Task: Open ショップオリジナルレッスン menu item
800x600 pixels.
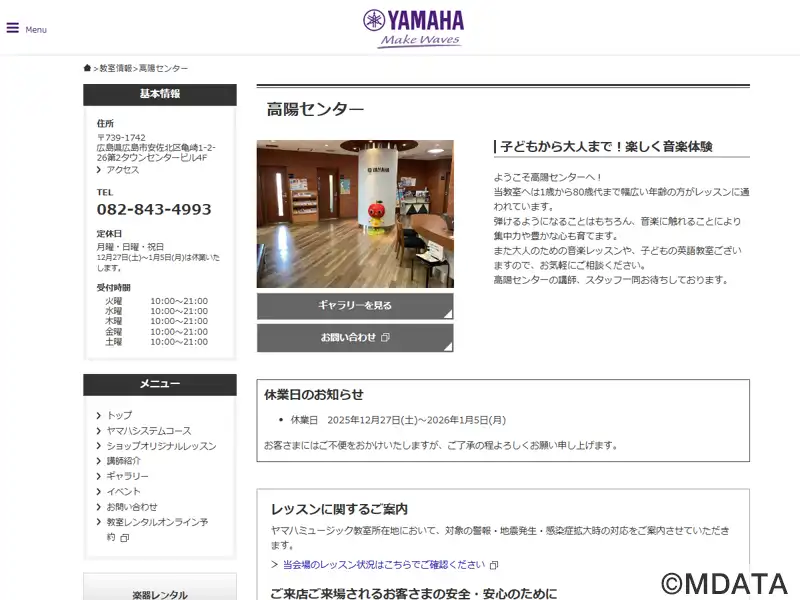Action: pyautogui.click(x=160, y=446)
